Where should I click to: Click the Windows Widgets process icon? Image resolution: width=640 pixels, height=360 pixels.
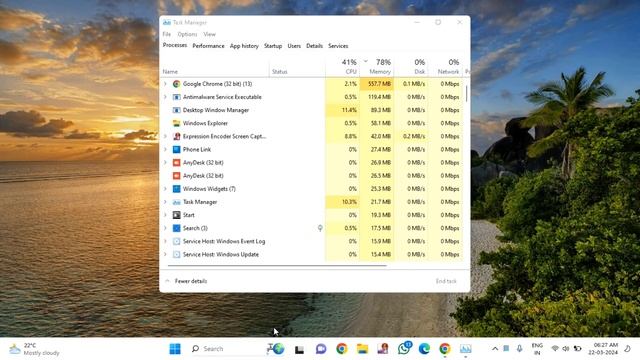pos(176,189)
